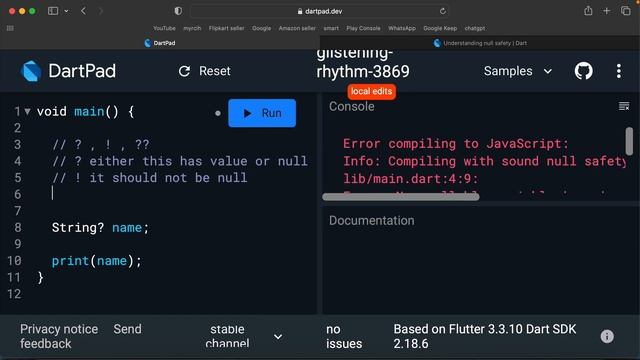Click the 'void main() {' code line
This screenshot has height=360, width=640.
pyautogui.click(x=85, y=111)
